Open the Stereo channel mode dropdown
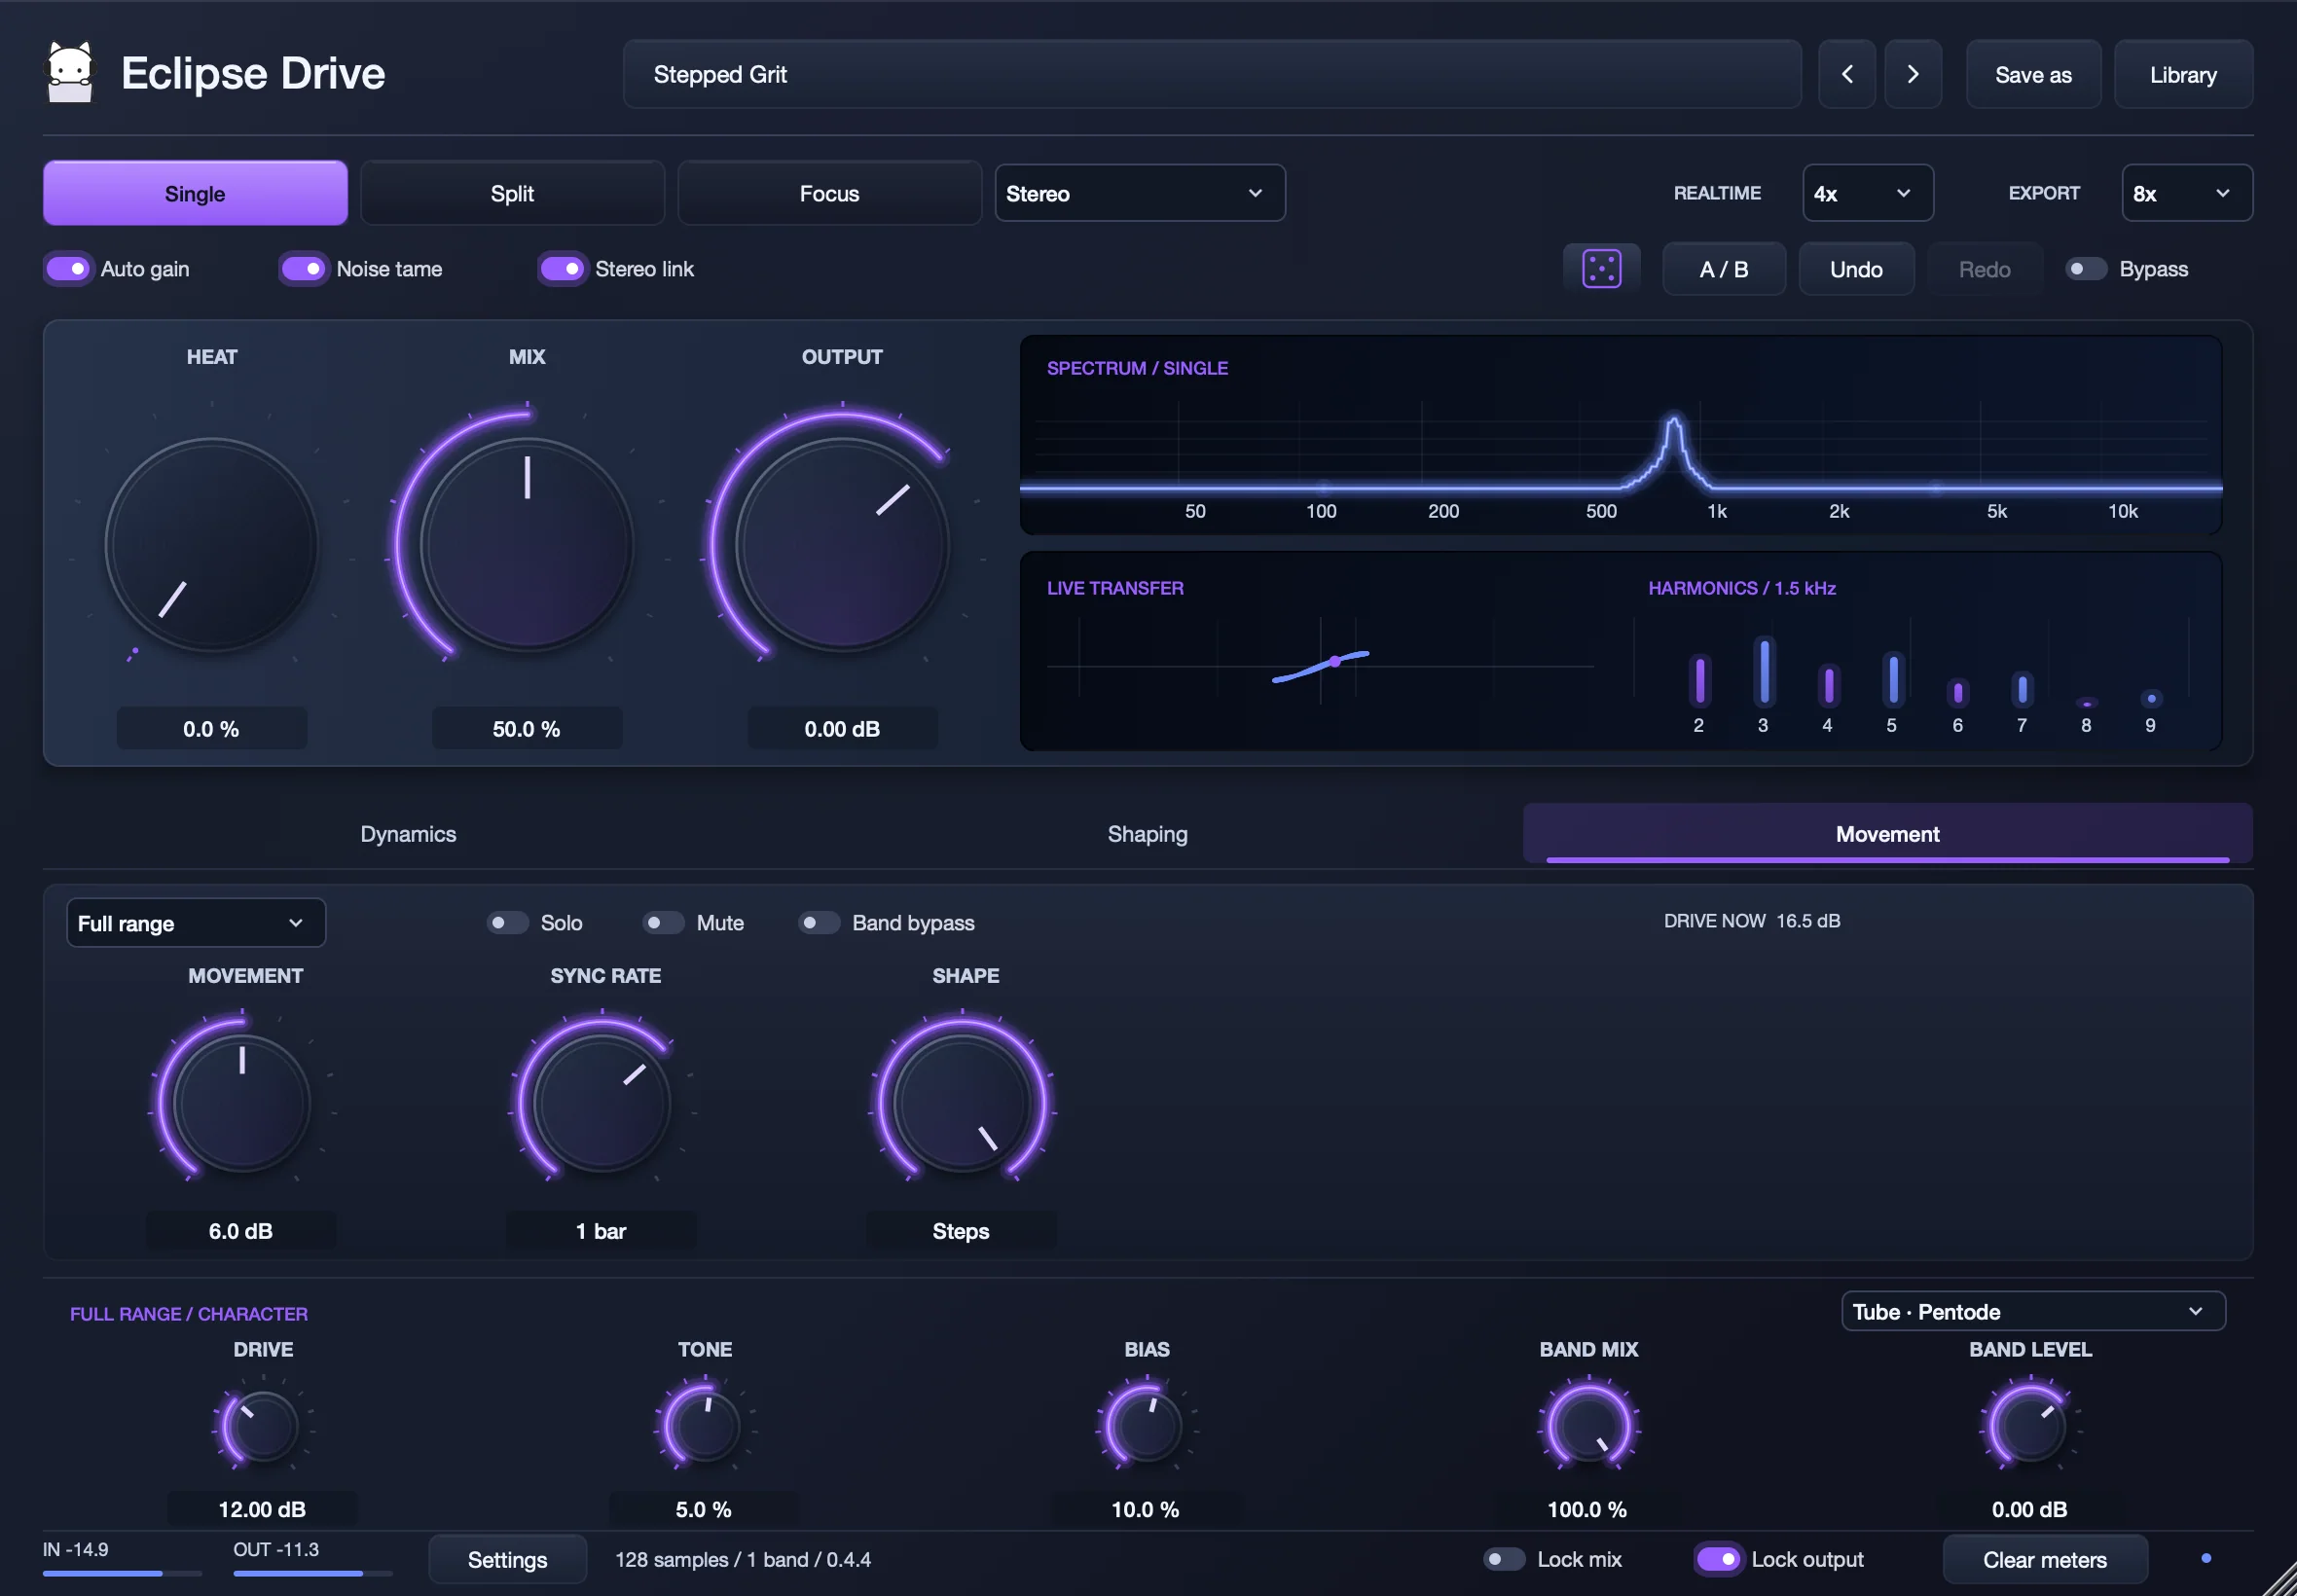The image size is (2297, 1596). tap(1139, 193)
